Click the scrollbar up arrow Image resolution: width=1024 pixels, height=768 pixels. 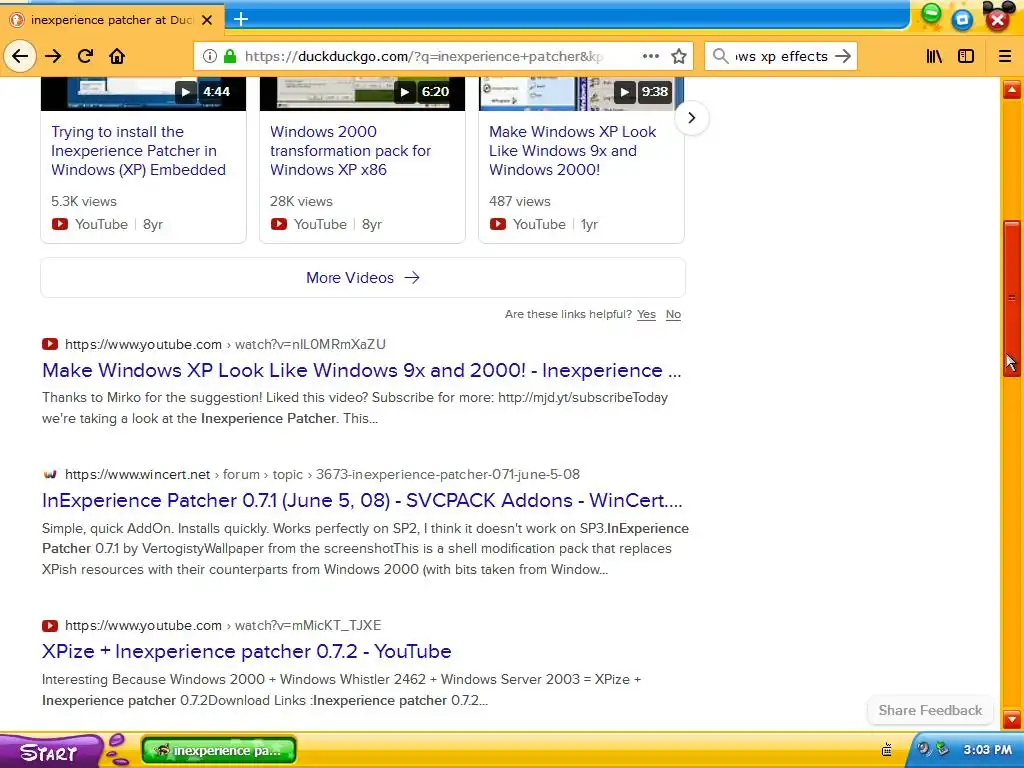pos(1012,89)
